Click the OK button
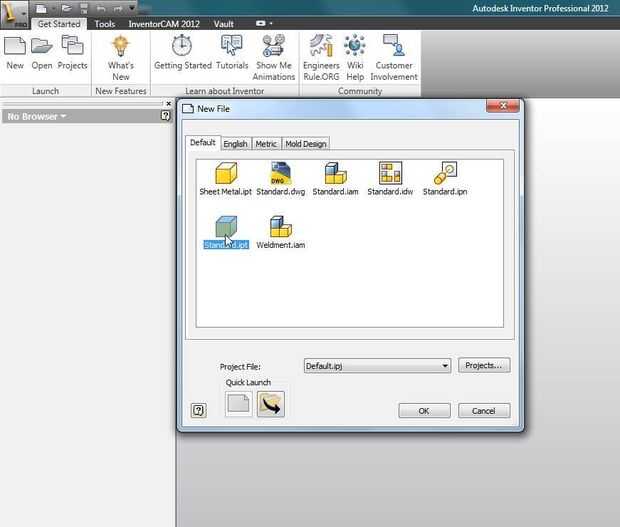 pos(424,411)
